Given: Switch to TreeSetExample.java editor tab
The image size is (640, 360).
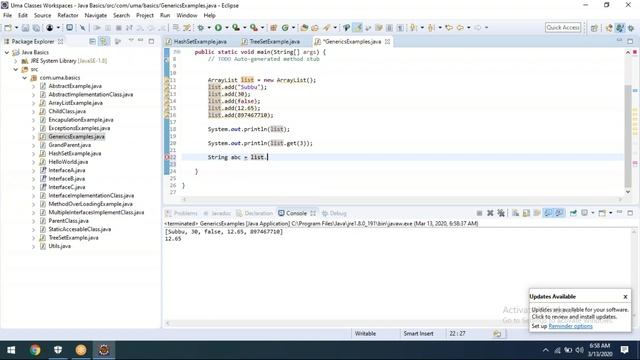Looking at the screenshot, I should tap(275, 42).
